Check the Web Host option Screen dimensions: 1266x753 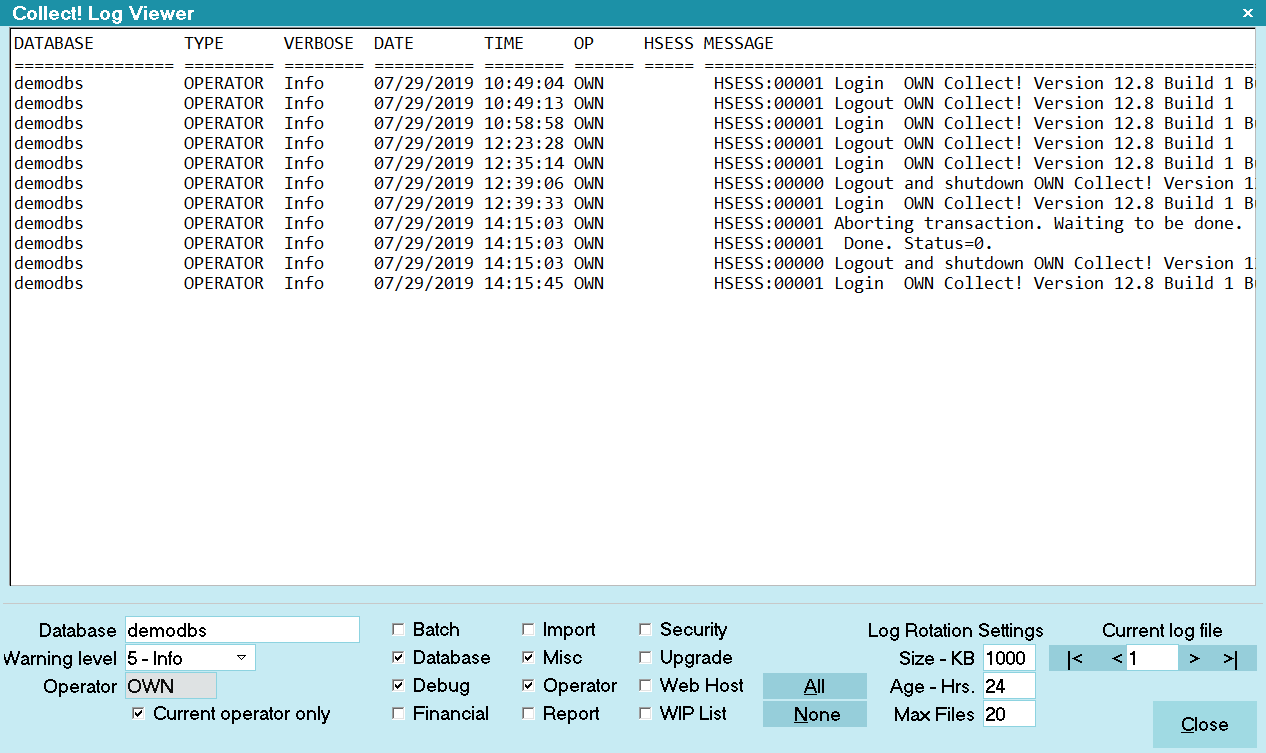pos(646,686)
